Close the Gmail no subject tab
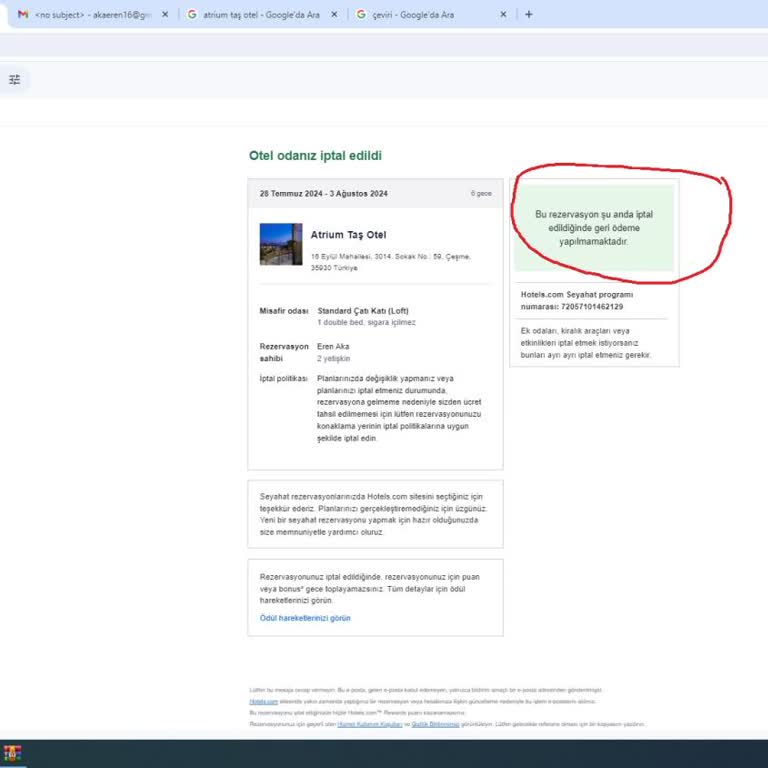Screen dimensions: 768x768 click(165, 15)
